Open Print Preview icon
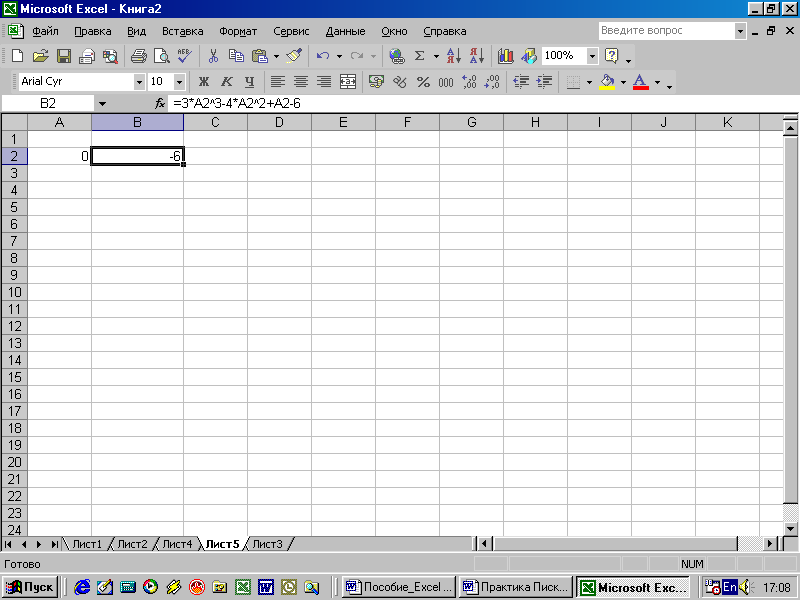This screenshot has width=800, height=600. click(x=161, y=56)
